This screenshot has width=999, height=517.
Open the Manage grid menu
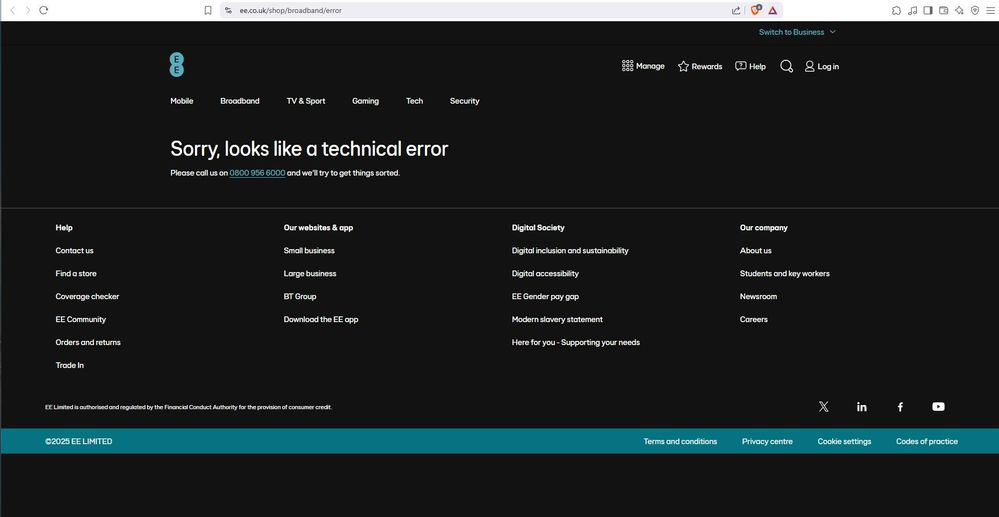[643, 66]
